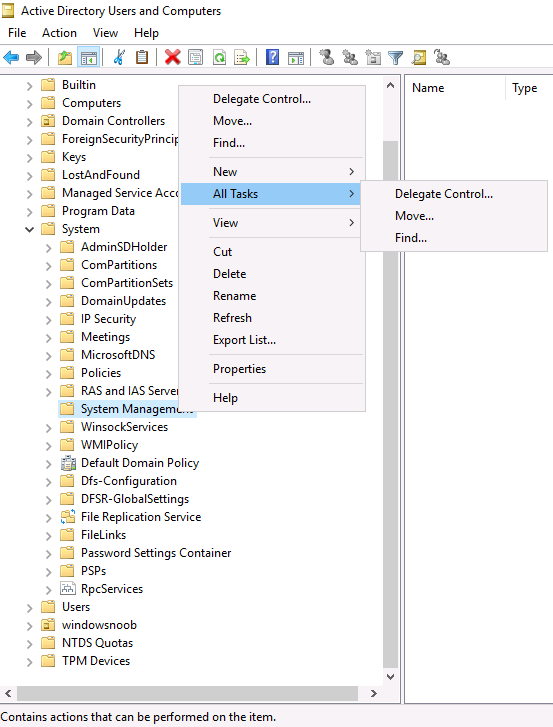The height and width of the screenshot is (727, 553).
Task: Click the File Replication Service icon
Action: click(68, 517)
